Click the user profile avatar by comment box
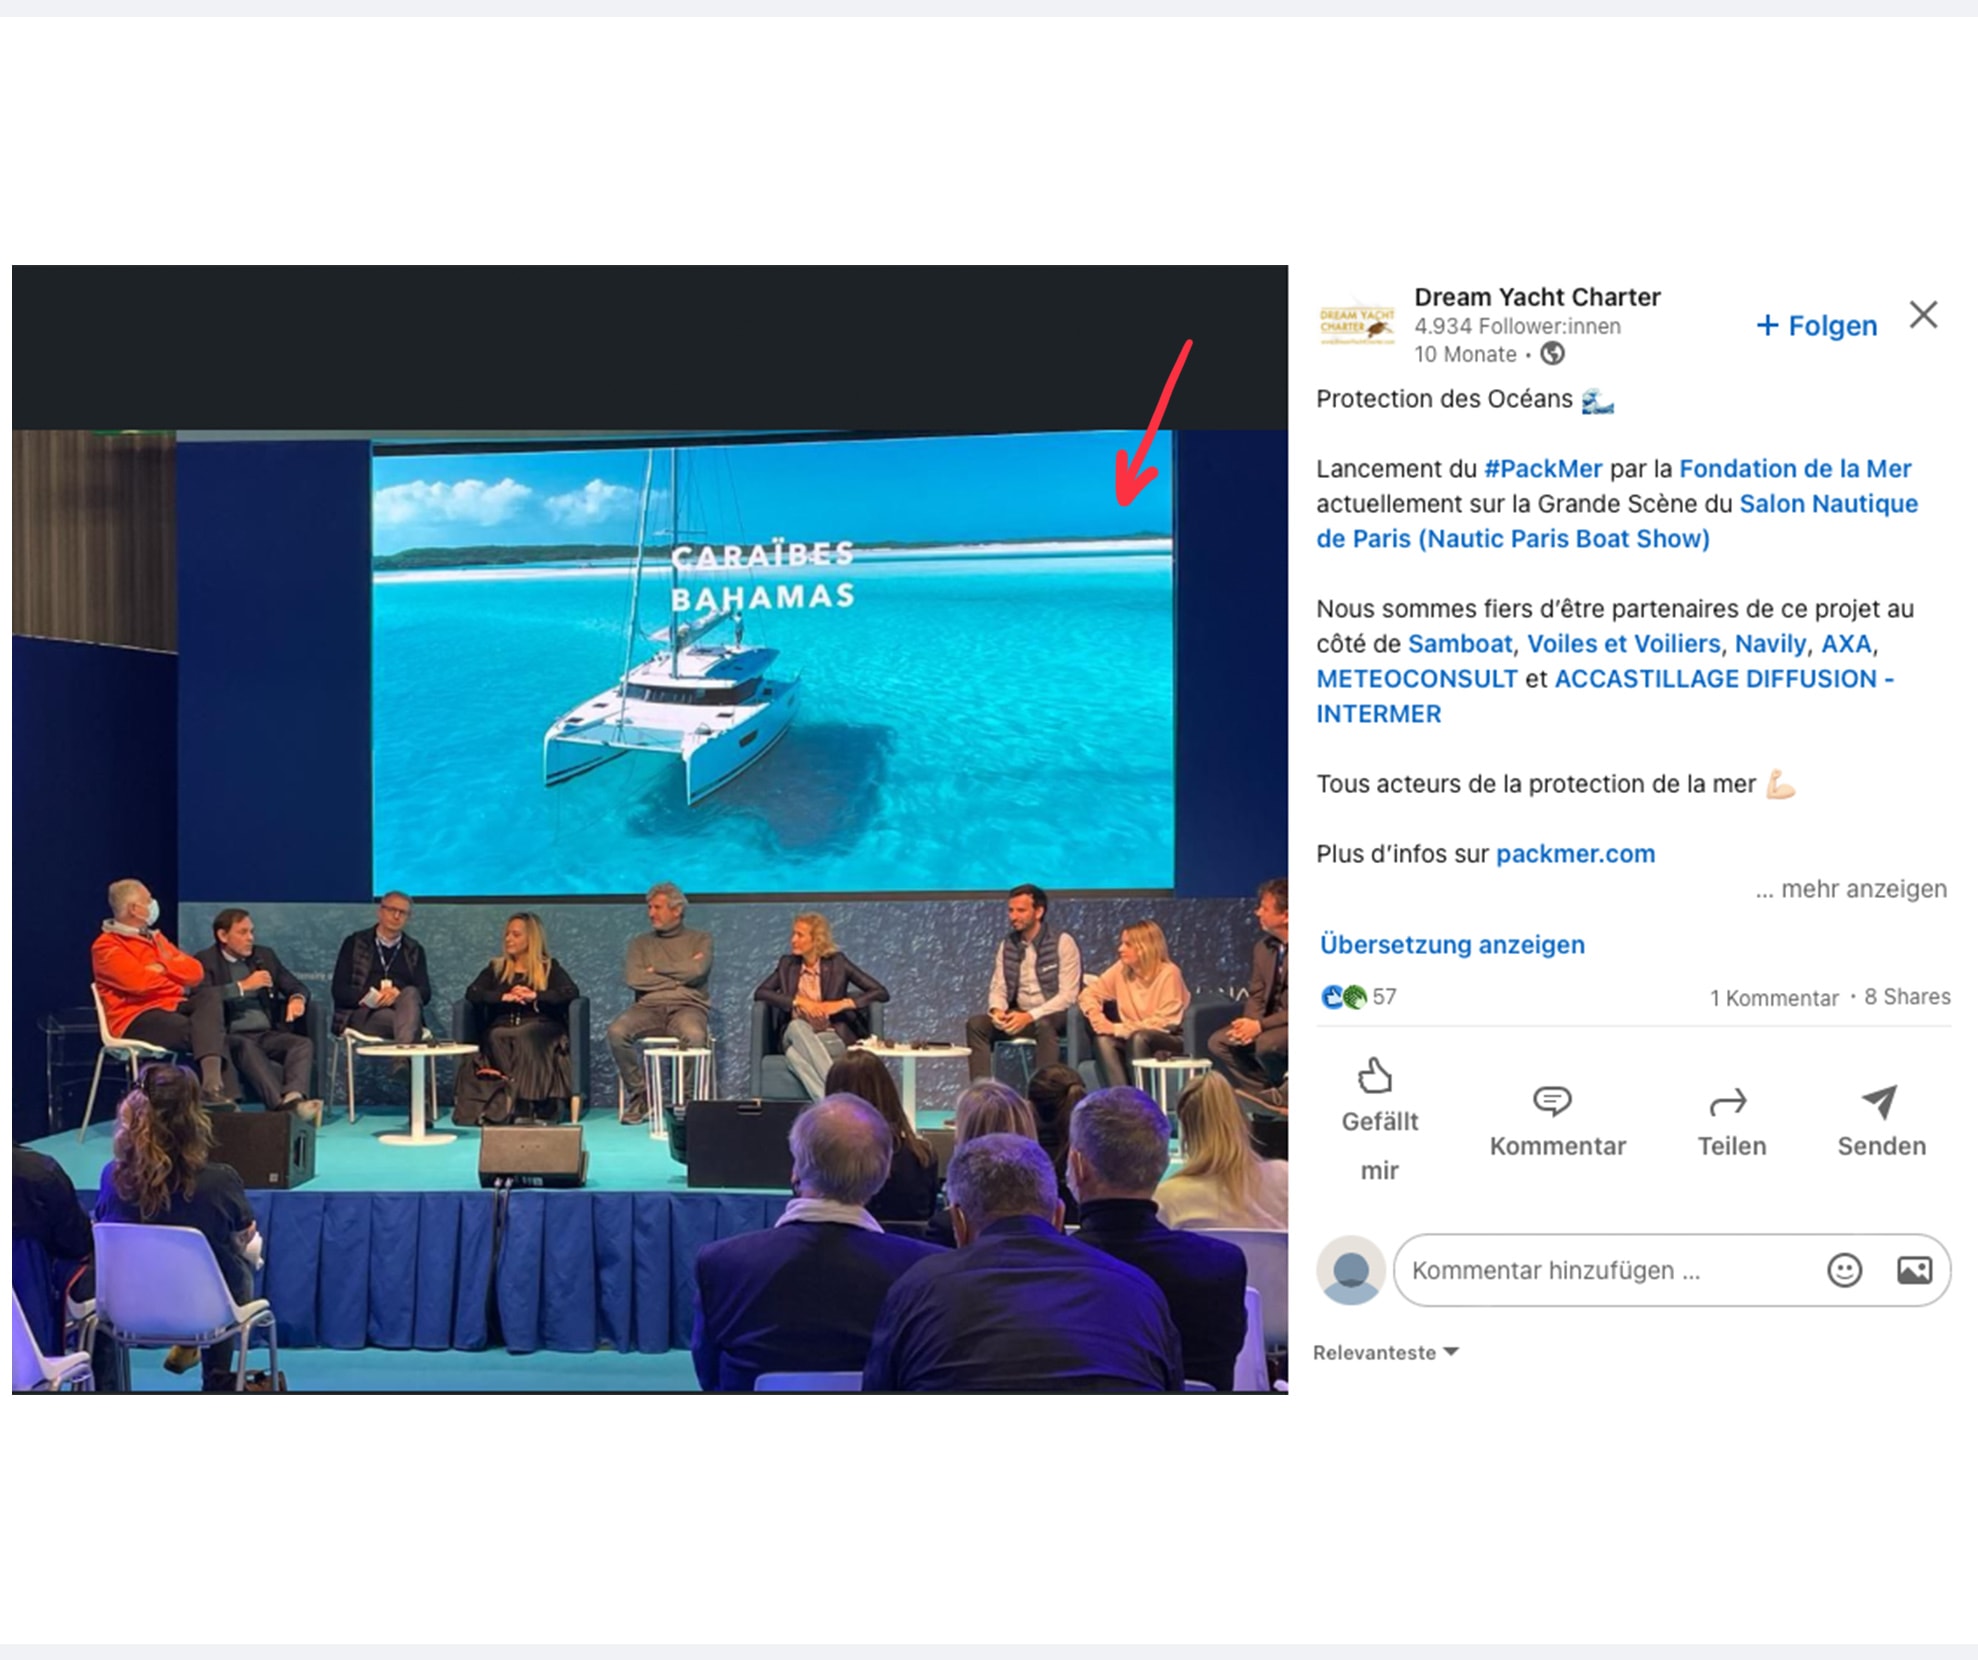This screenshot has width=1978, height=1660. click(x=1351, y=1270)
